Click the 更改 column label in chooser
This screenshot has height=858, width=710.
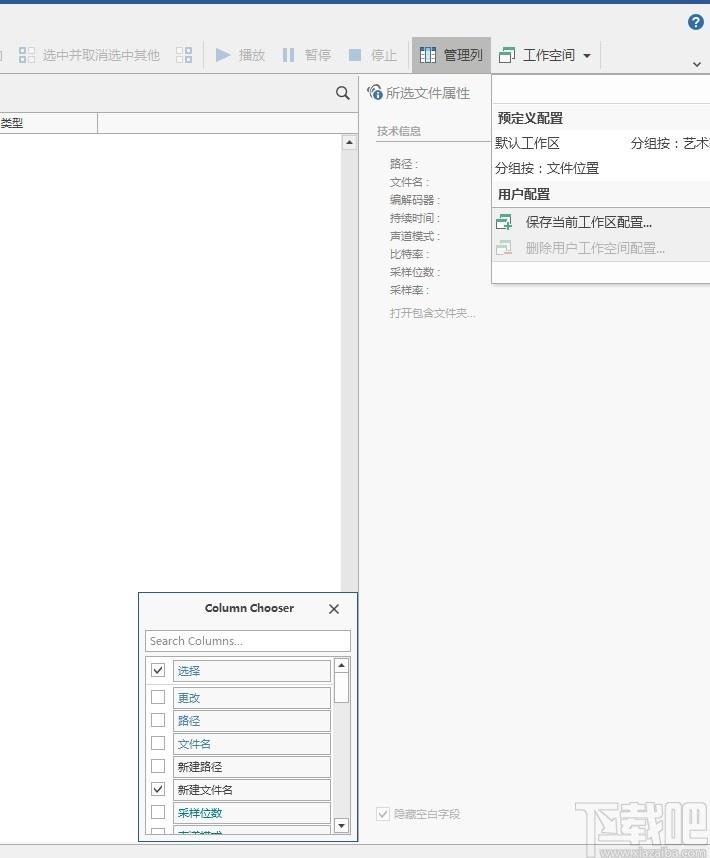(x=252, y=698)
